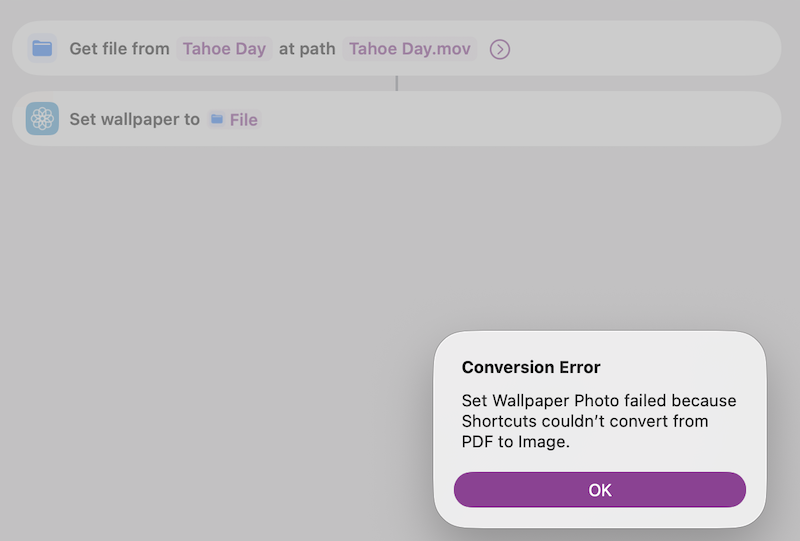Click the "Get file from" action label
This screenshot has width=800, height=541.
tap(119, 49)
